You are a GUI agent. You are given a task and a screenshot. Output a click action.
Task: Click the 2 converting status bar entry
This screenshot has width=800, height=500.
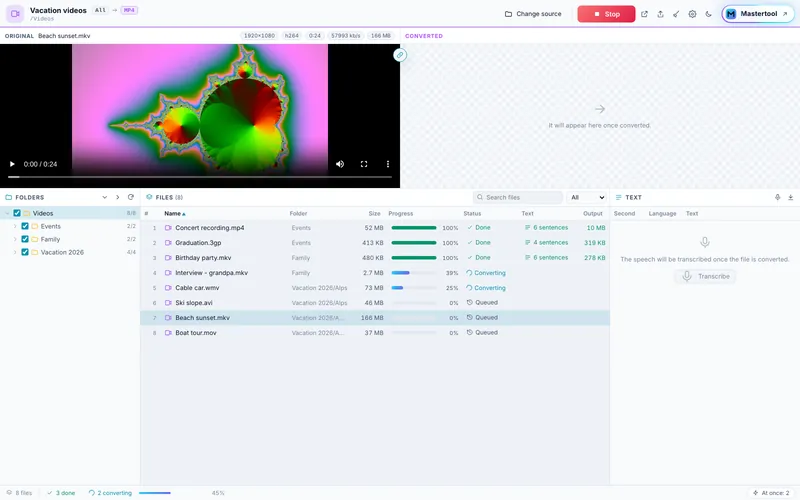pyautogui.click(x=110, y=493)
